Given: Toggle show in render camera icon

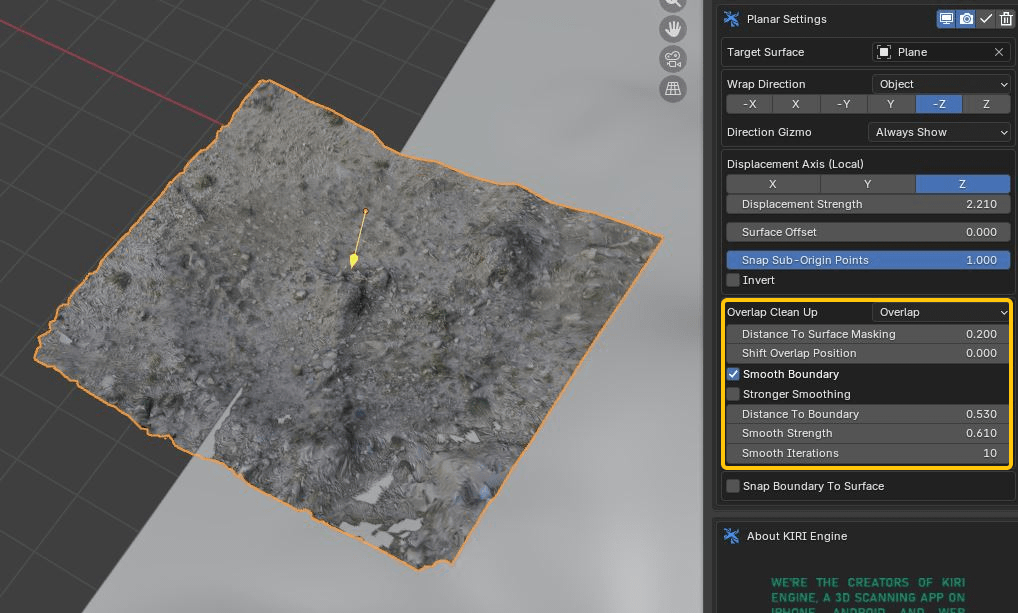Looking at the screenshot, I should point(966,19).
